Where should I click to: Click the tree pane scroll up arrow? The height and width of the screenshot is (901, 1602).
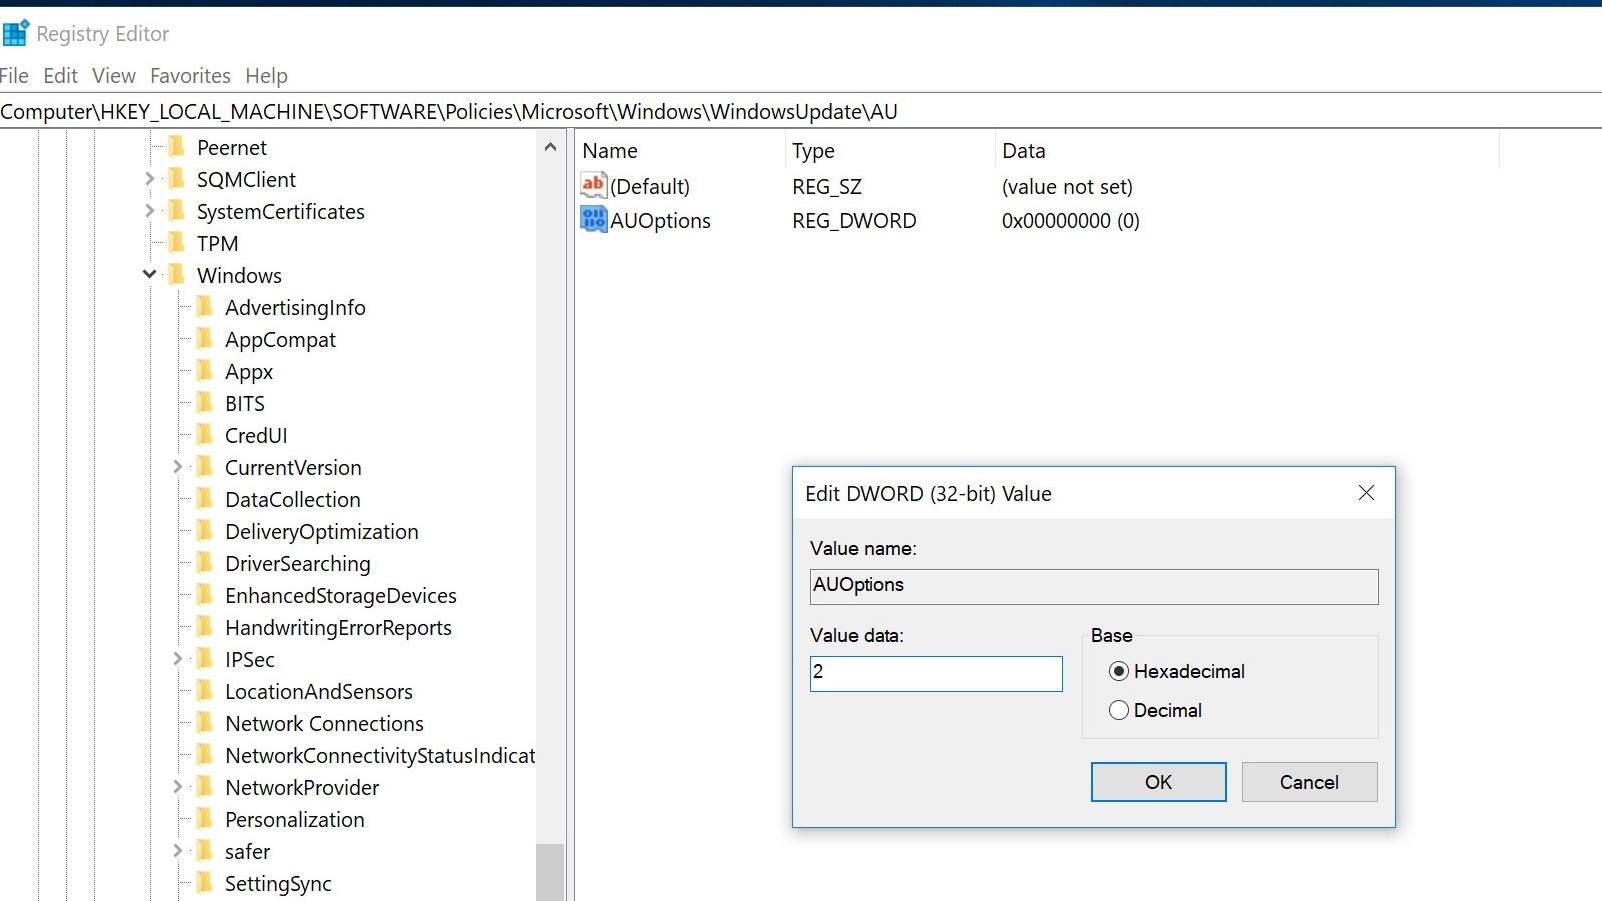pyautogui.click(x=550, y=147)
